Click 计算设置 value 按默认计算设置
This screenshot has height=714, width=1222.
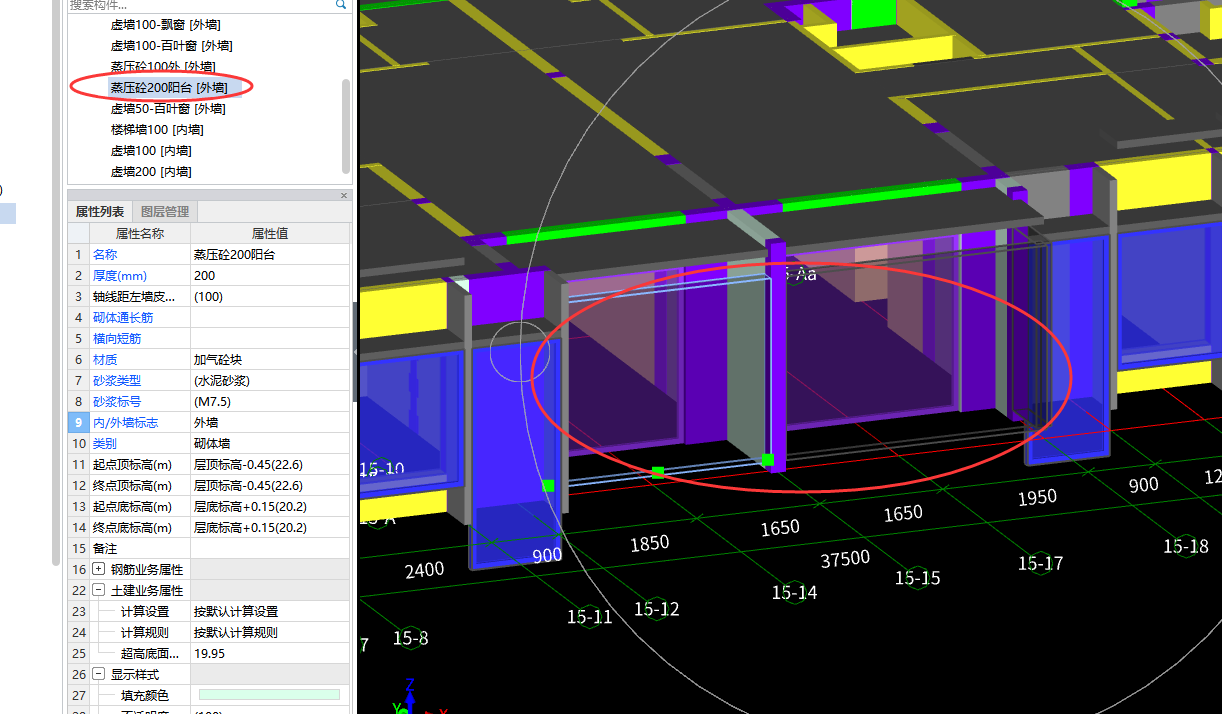pos(270,611)
